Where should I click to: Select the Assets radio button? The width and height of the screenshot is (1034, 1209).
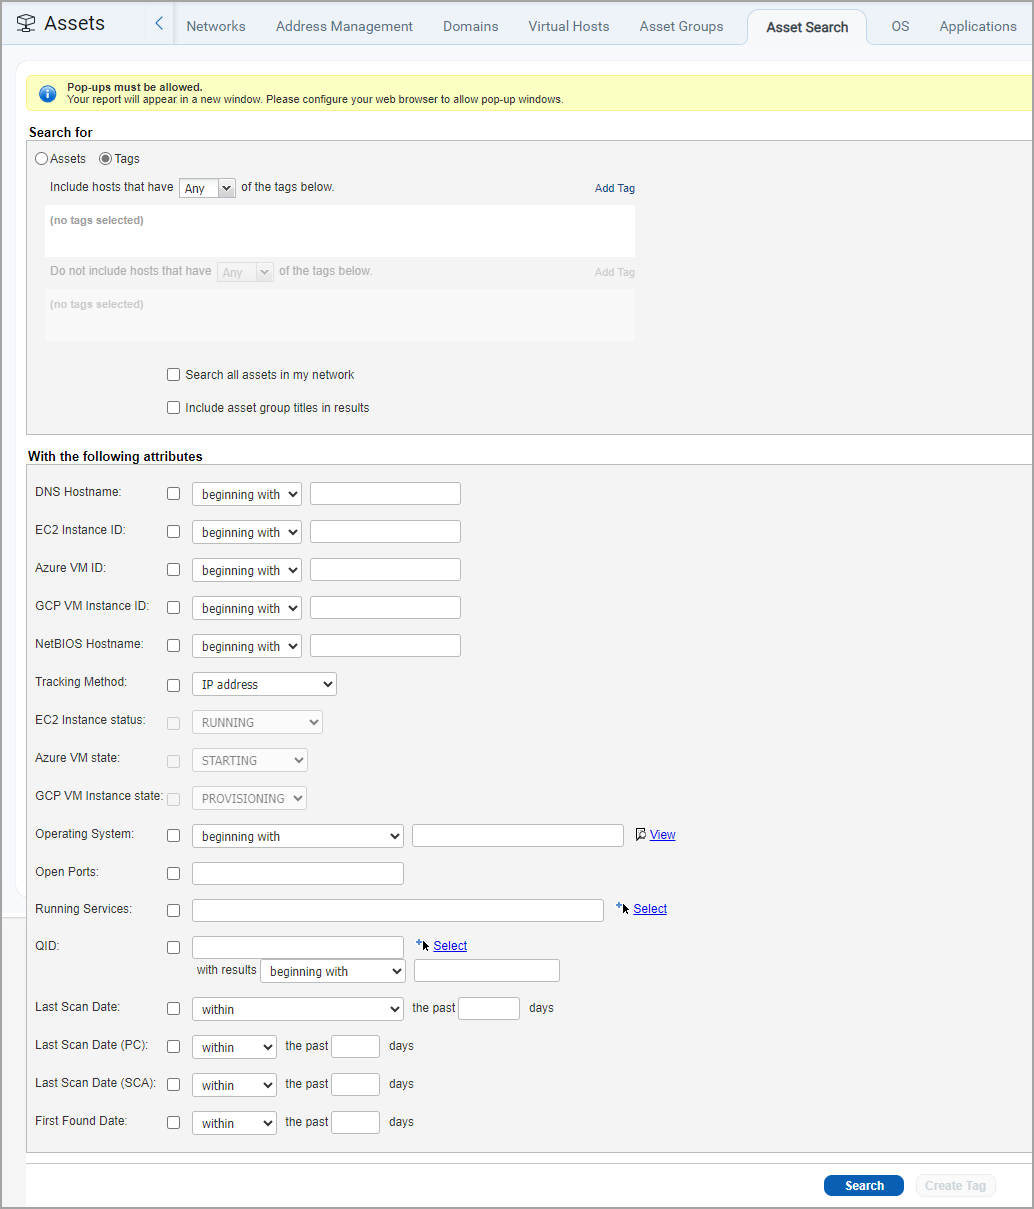pyautogui.click(x=39, y=158)
